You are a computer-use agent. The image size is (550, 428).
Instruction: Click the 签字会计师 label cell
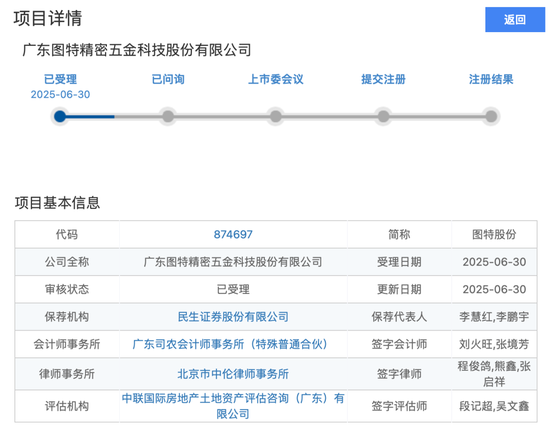(399, 344)
